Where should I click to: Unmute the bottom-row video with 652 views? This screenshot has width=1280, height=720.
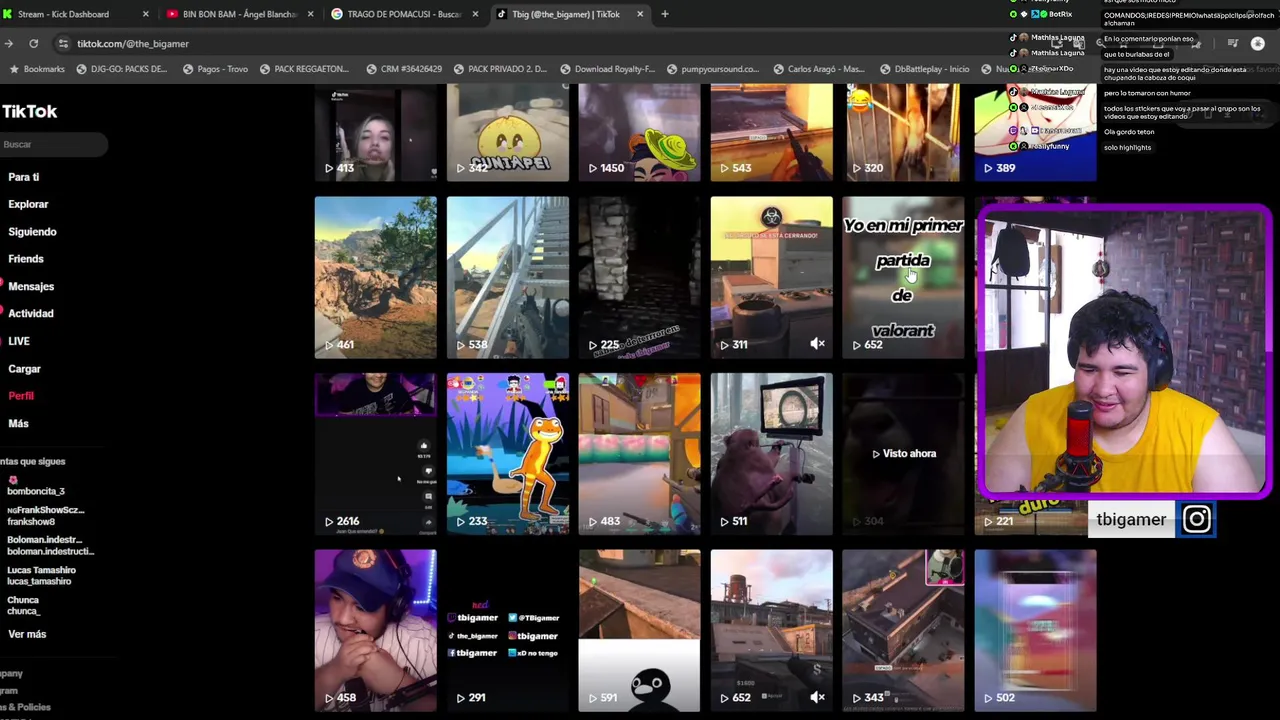817,697
